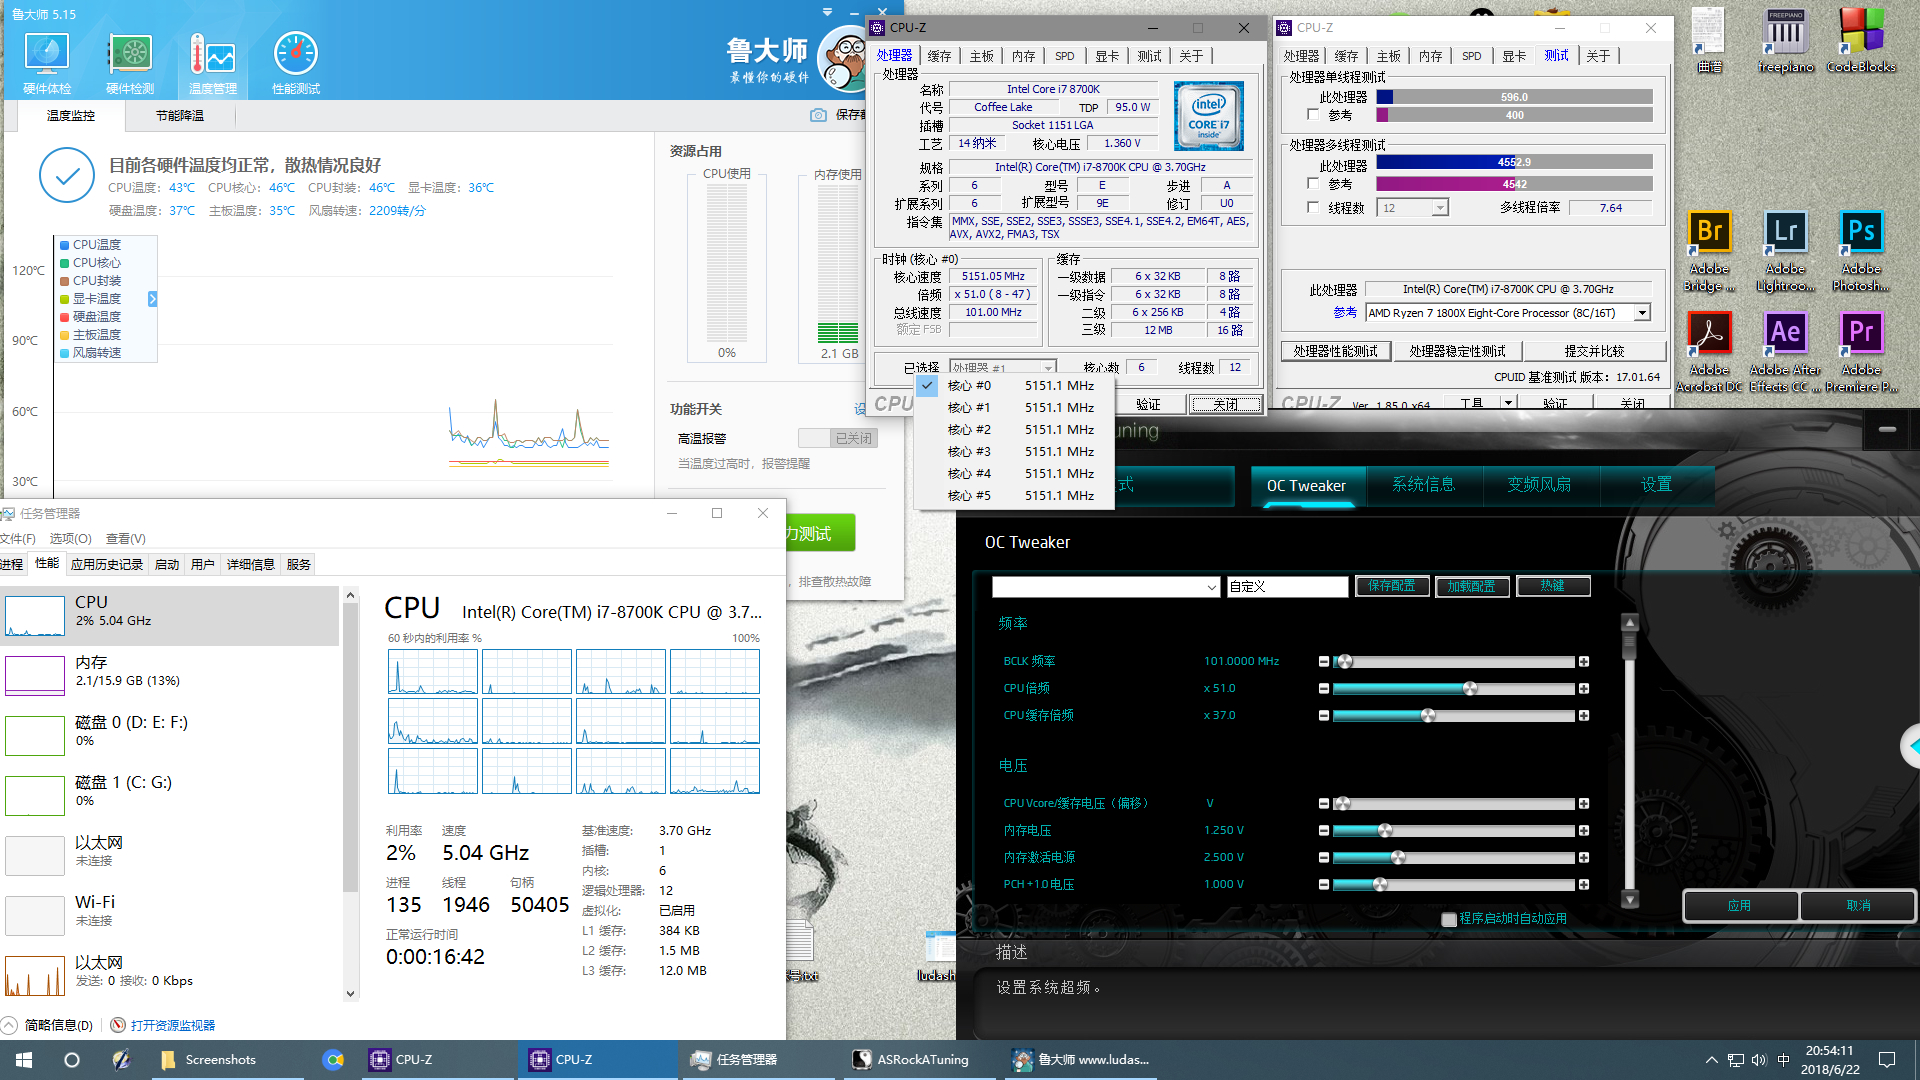Open freepiano desktop shortcut
Viewport: 1920px width, 1080px height.
[x=1785, y=41]
